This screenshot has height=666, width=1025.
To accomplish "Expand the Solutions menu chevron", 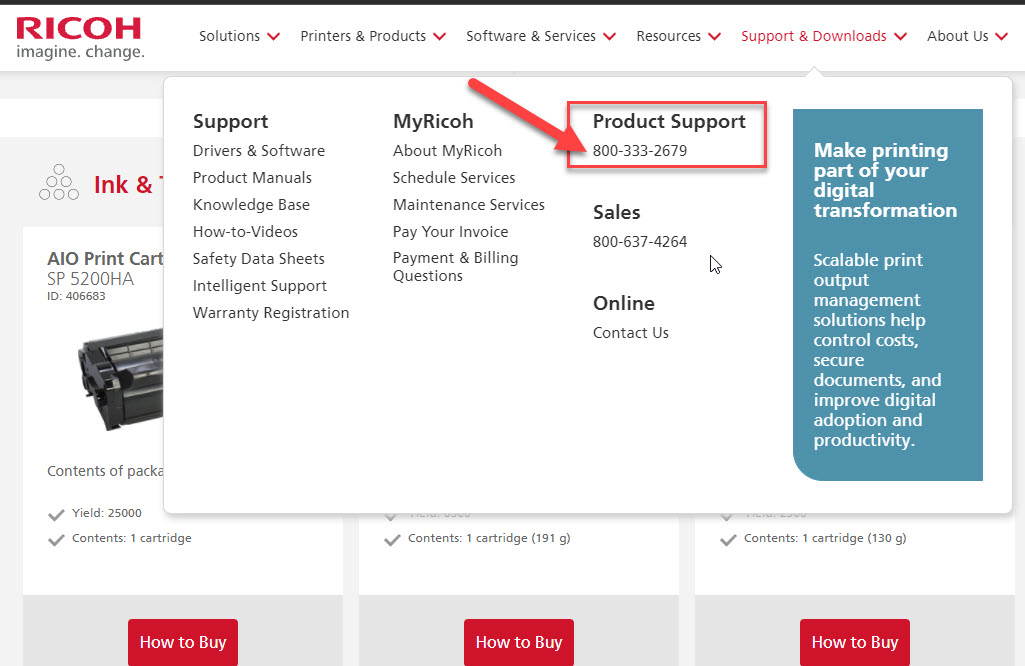I will (x=274, y=37).
